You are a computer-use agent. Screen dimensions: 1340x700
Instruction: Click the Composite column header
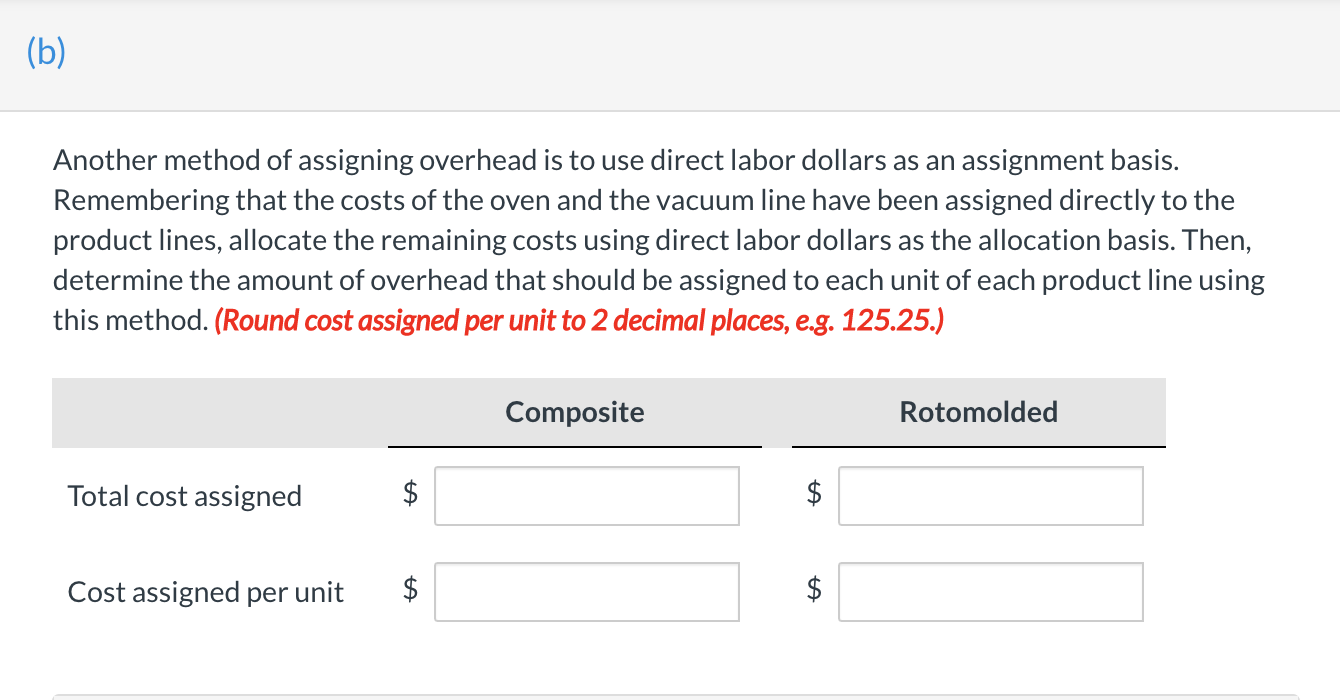[x=575, y=411]
